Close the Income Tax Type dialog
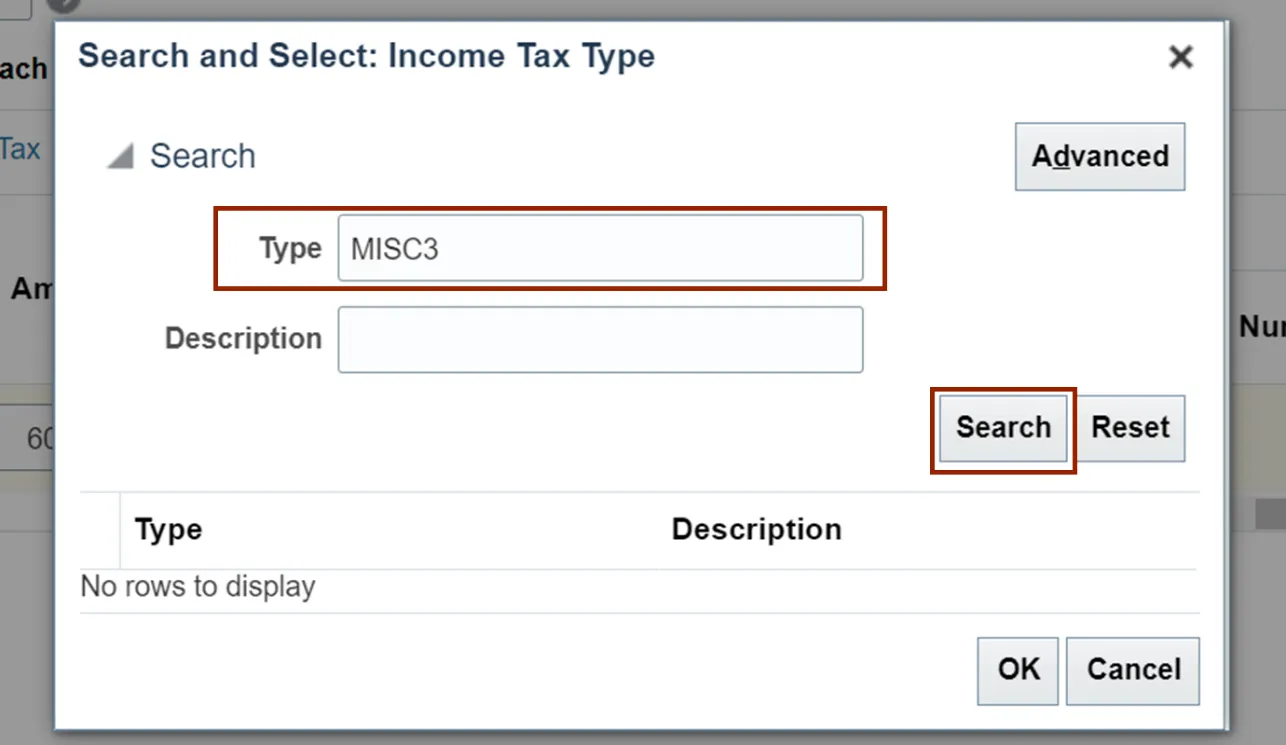The image size is (1286, 745). pos(1180,57)
